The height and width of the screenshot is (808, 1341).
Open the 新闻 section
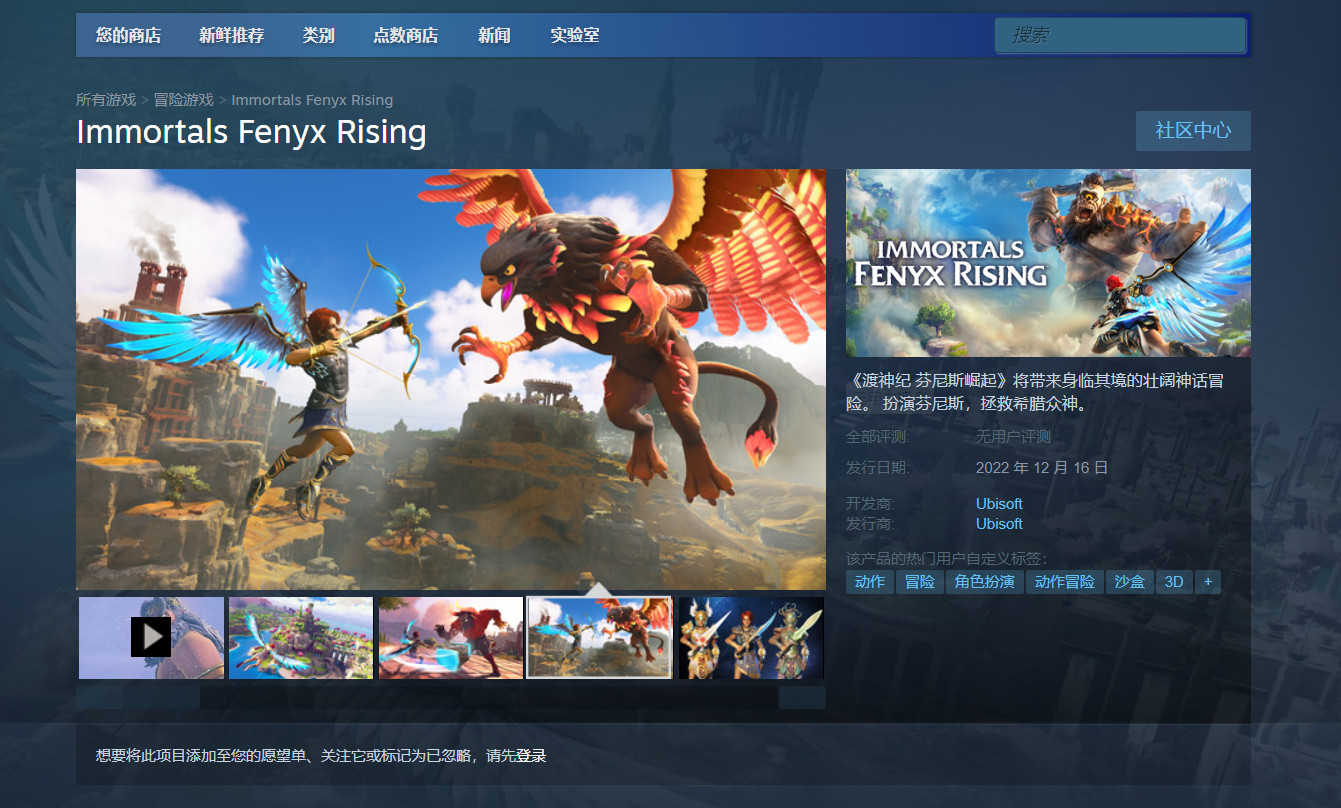(x=494, y=34)
